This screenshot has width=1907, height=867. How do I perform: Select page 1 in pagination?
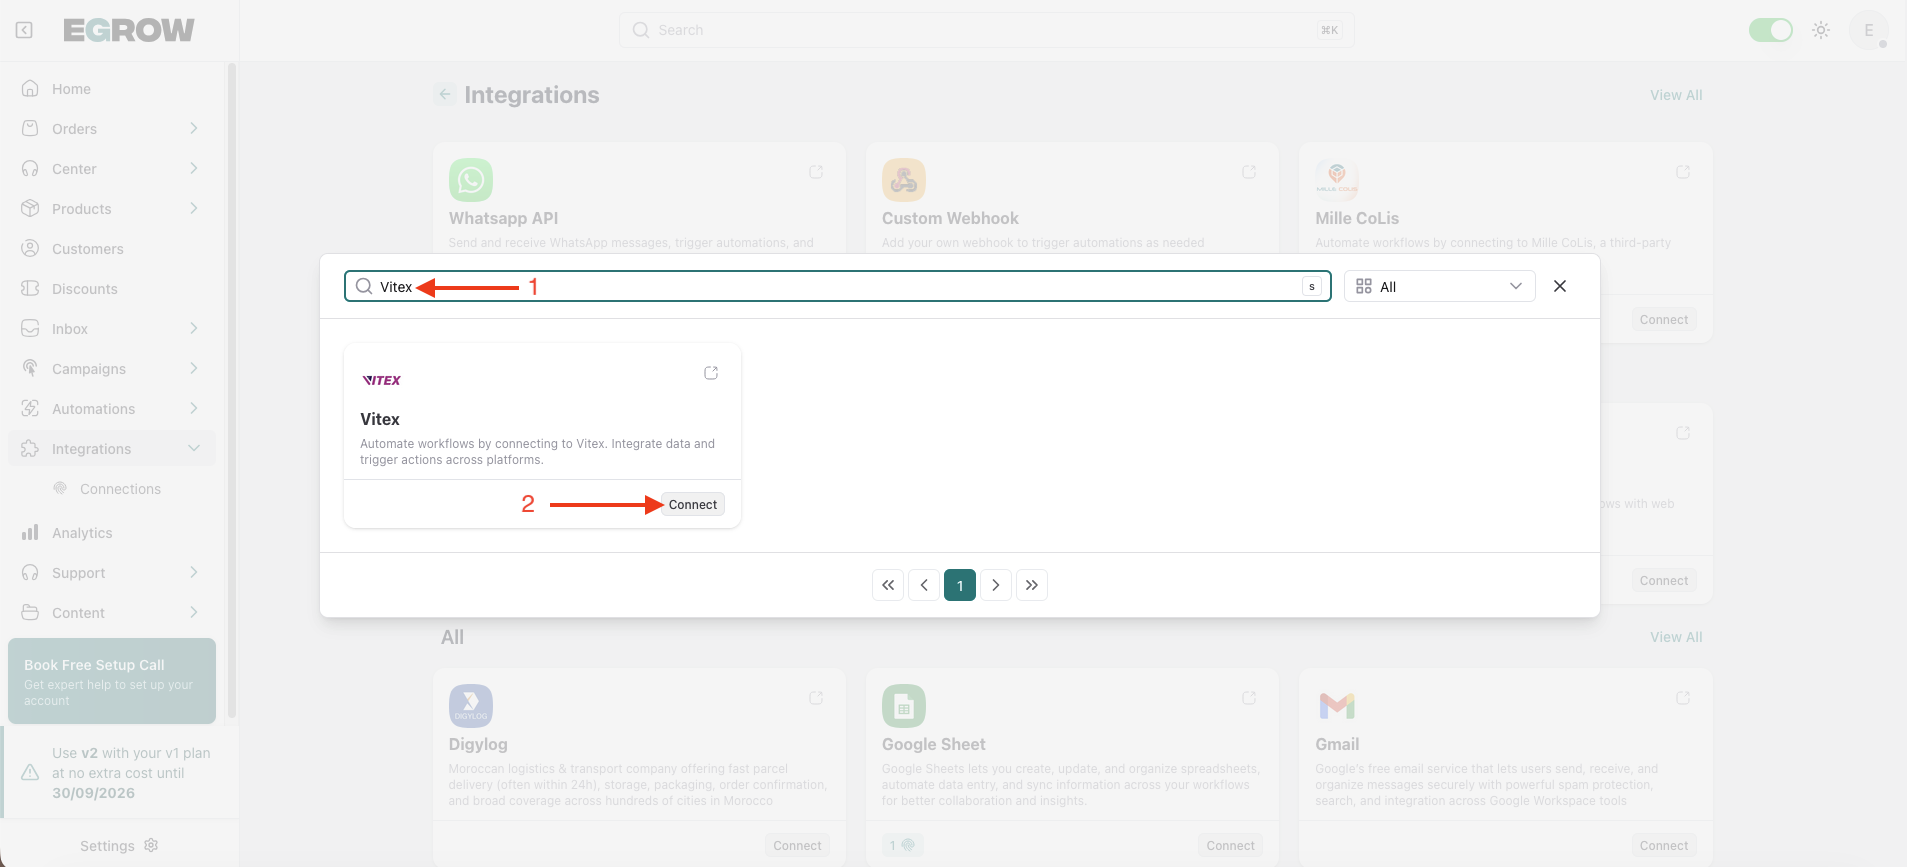[x=960, y=585]
